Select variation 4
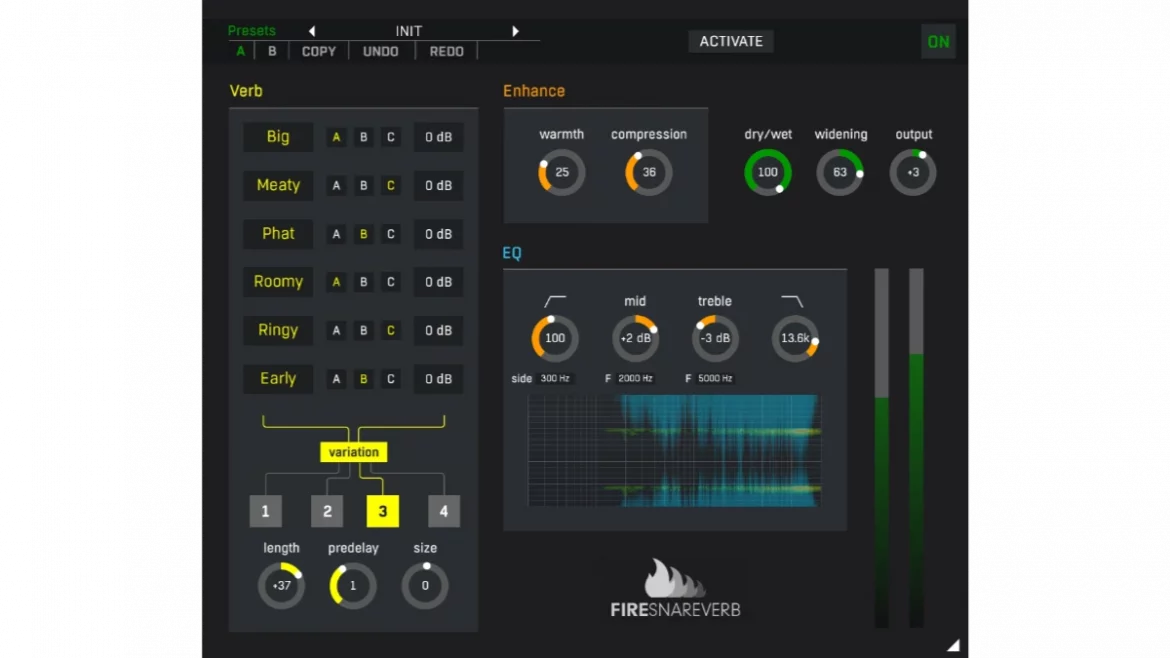The height and width of the screenshot is (658, 1170). [444, 512]
